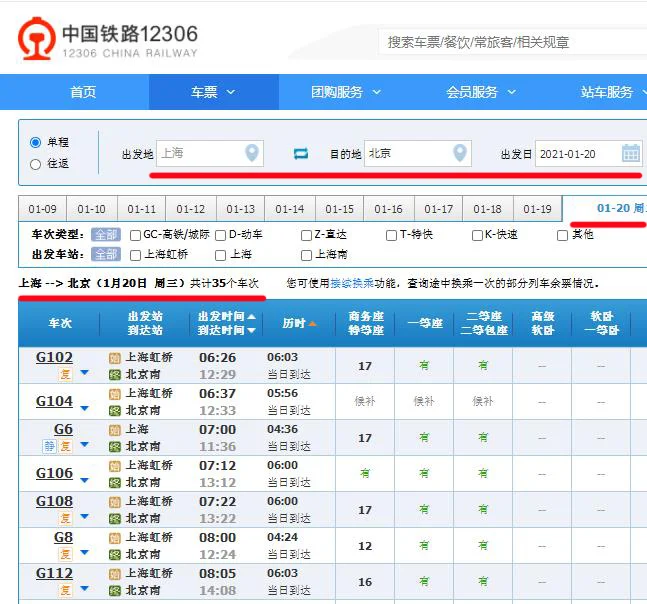Expand stop details for train G104

(85, 408)
